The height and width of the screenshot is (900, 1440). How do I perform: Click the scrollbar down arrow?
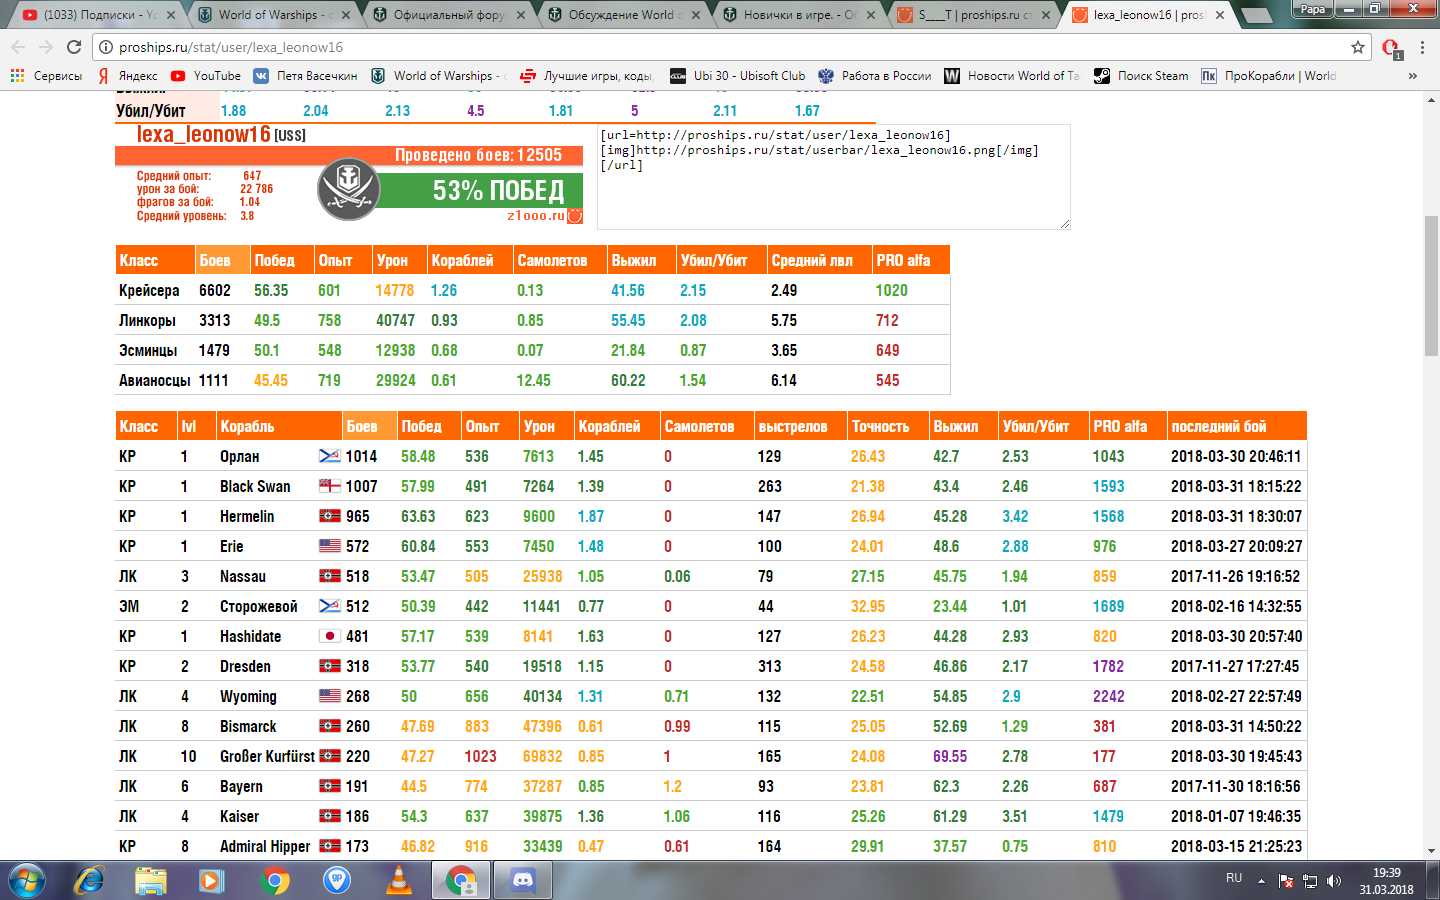point(1431,851)
